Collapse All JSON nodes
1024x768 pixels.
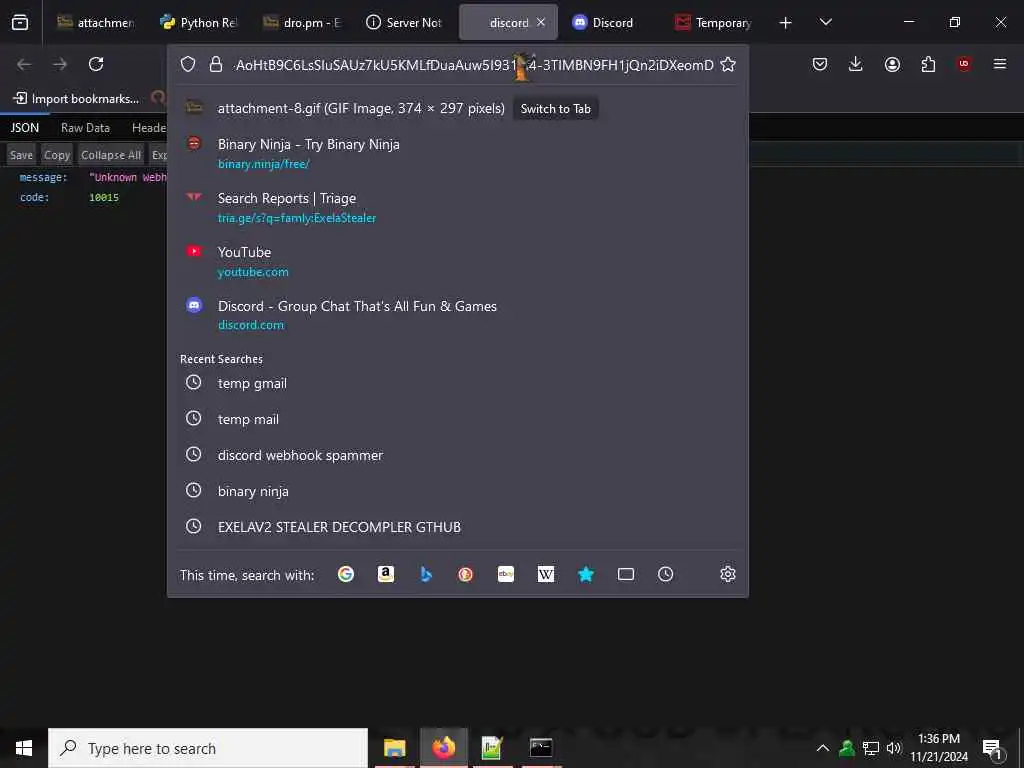[111, 155]
